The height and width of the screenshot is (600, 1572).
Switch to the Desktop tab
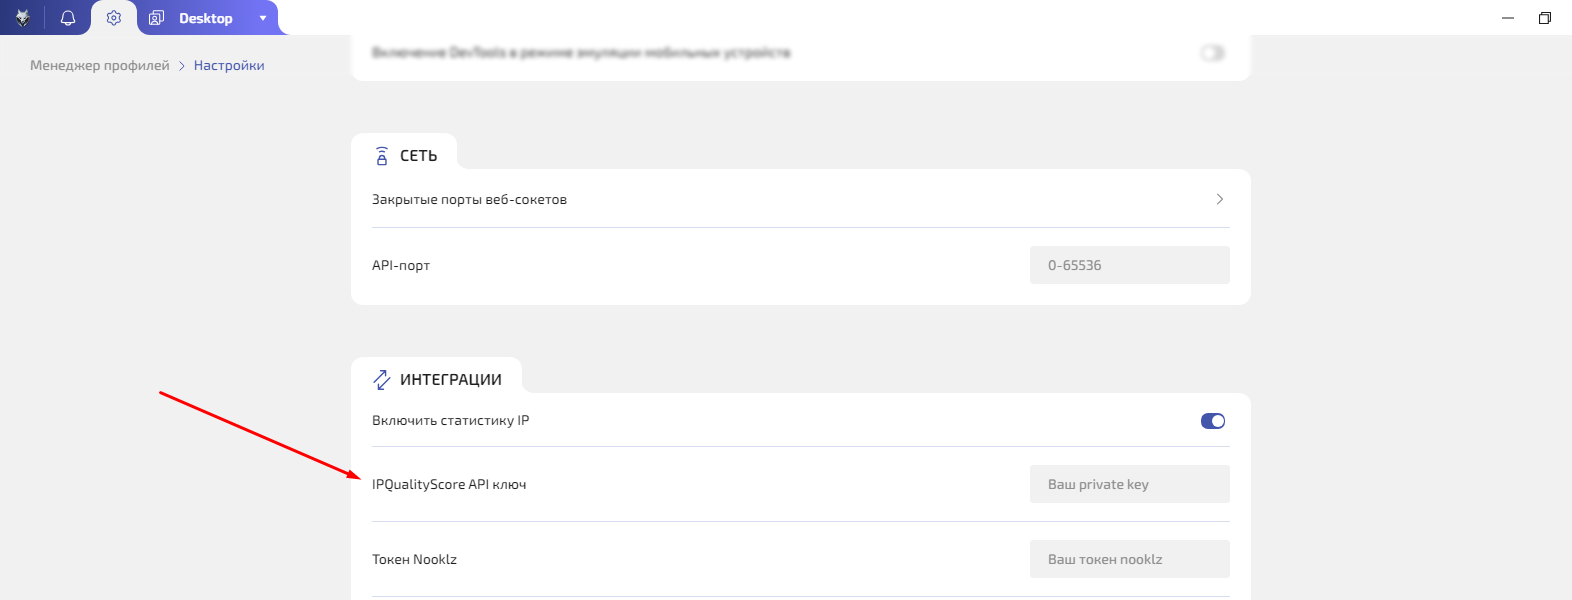(x=205, y=18)
